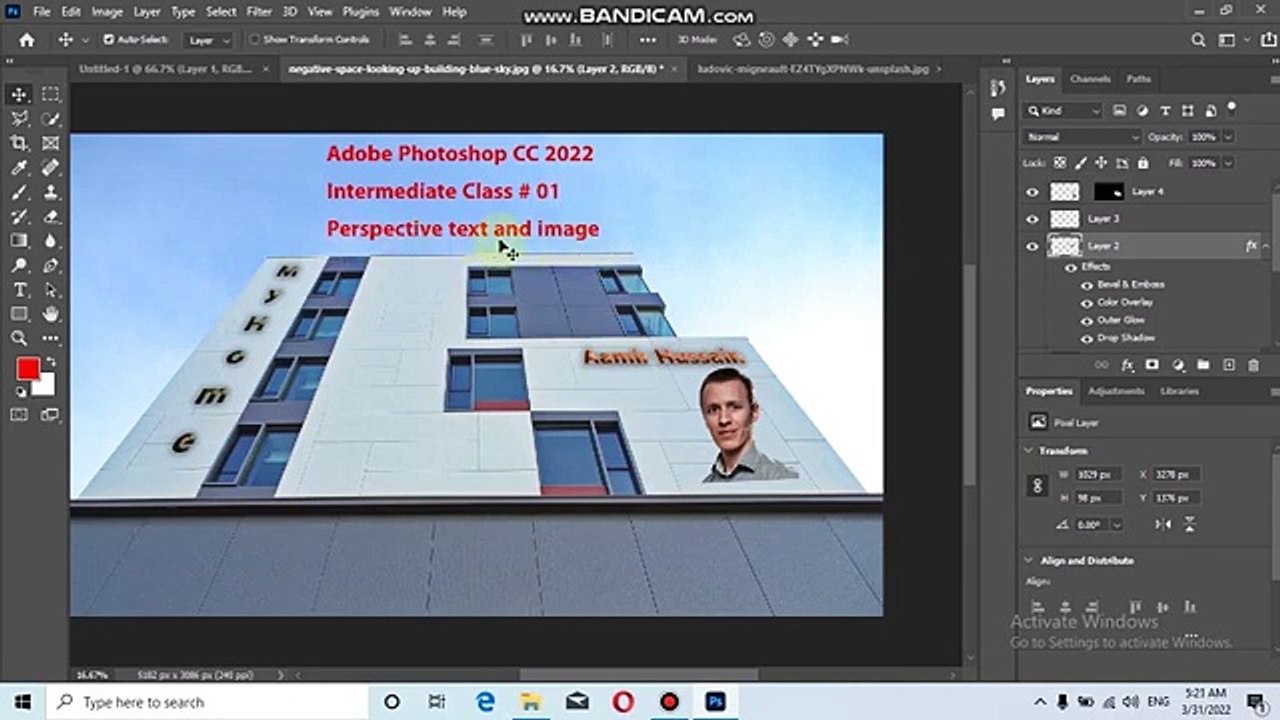Select the Quick Selection tool
1280x720 pixels.
[50, 119]
